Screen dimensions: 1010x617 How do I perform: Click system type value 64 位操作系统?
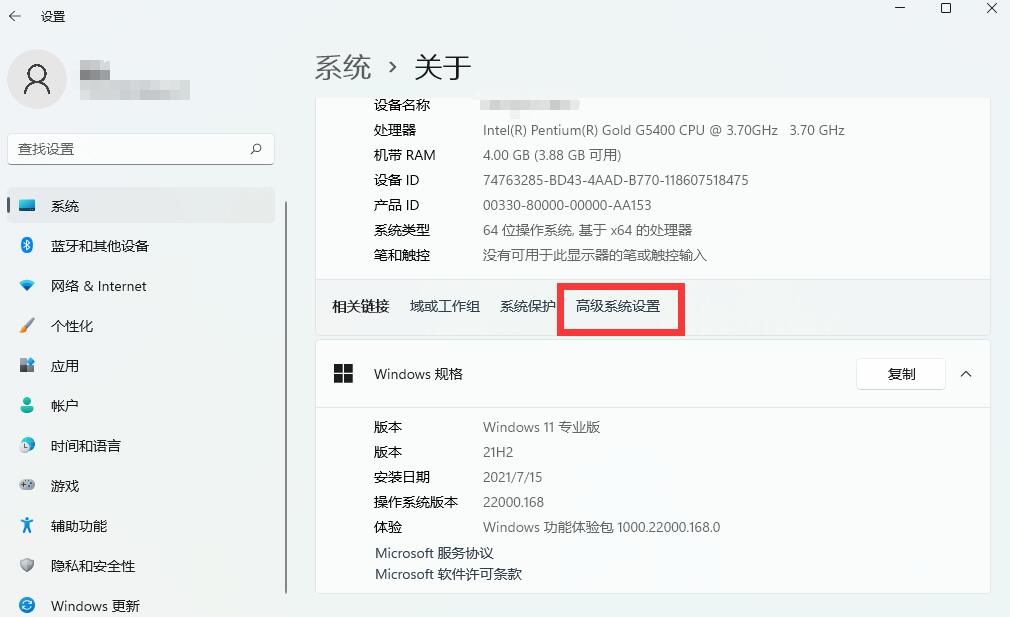[x=587, y=230]
